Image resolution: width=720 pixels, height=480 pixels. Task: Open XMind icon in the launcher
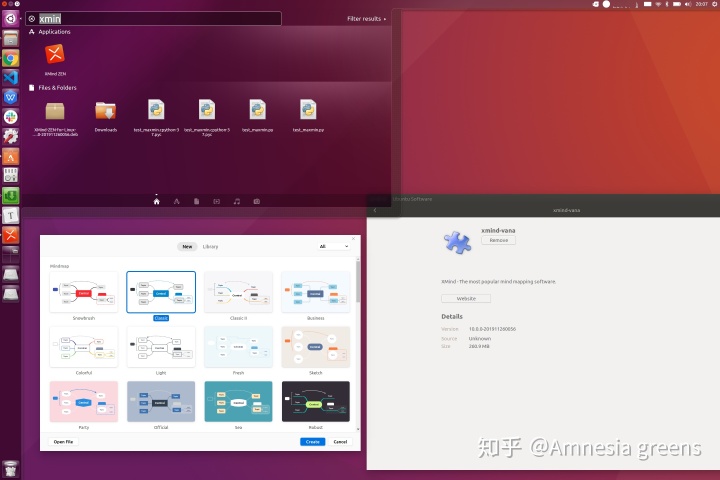pos(10,235)
